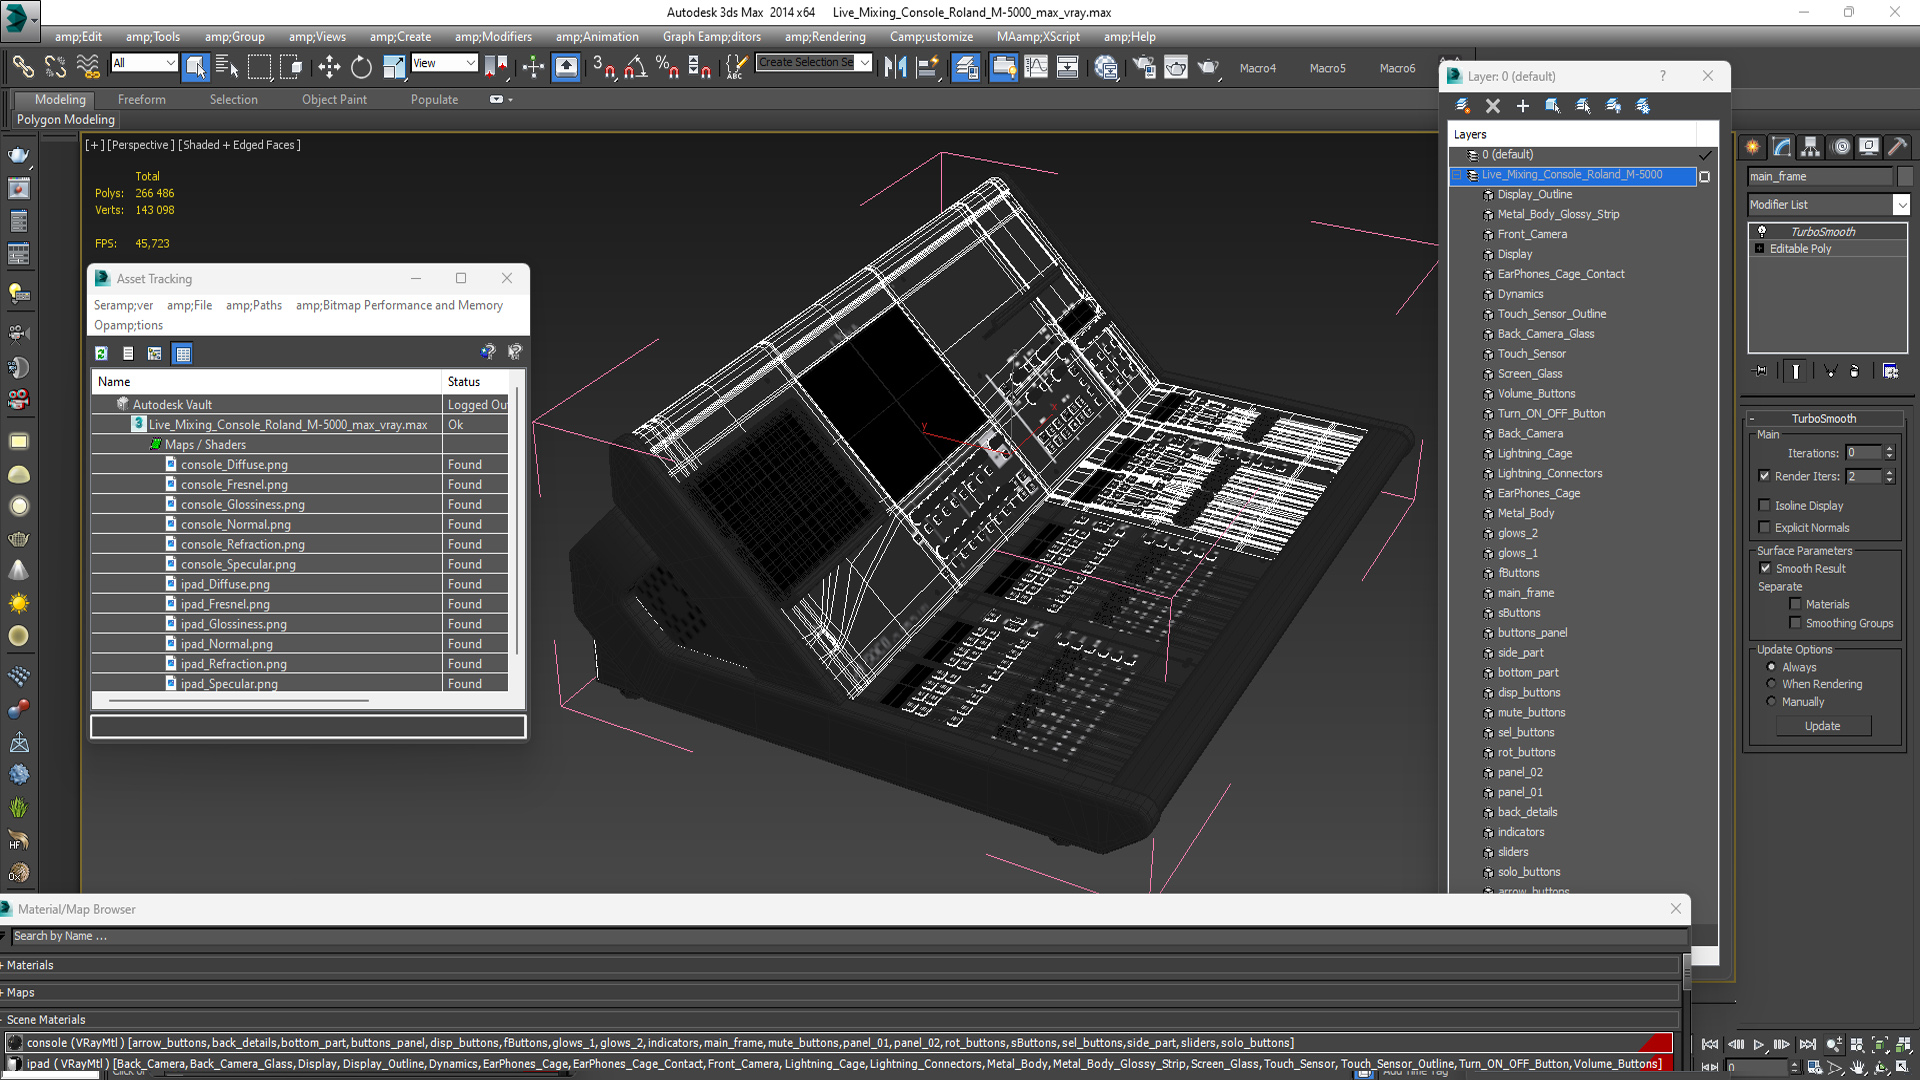
Task: Click delete X icon in Layer dialog
Action: 1493,106
